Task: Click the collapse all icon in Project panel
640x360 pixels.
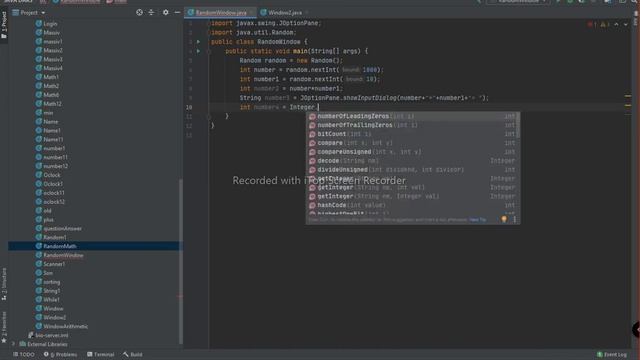Action: [x=151, y=13]
